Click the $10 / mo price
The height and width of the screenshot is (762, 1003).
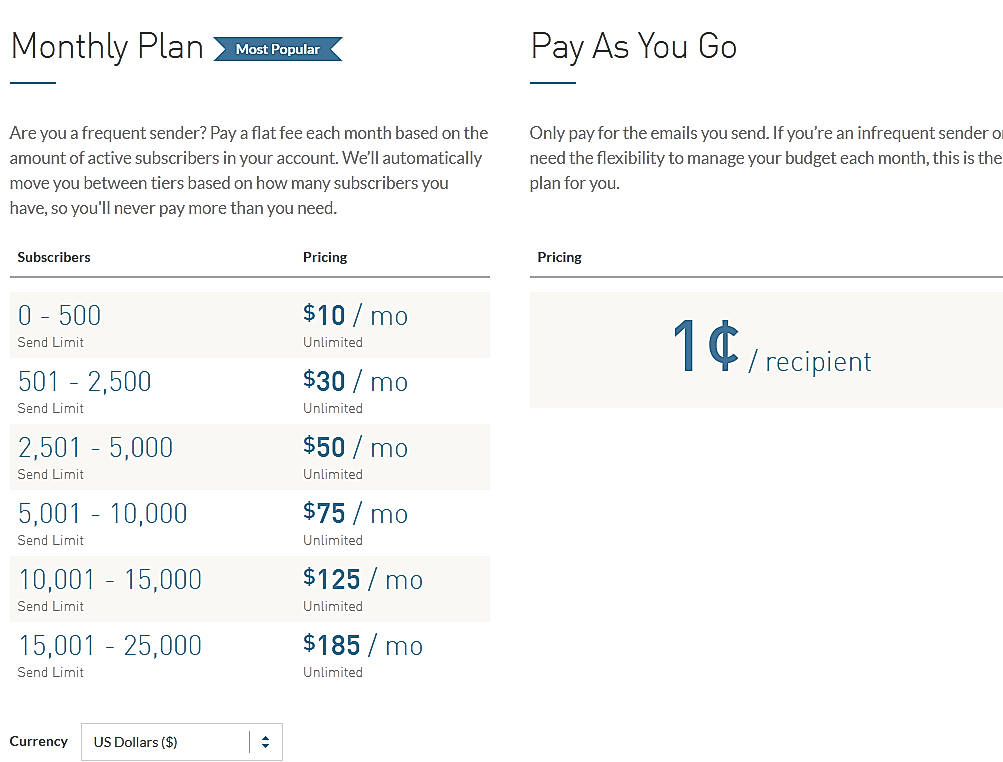[356, 315]
